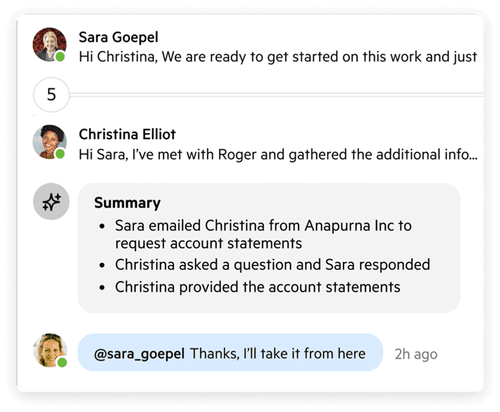Click the 2h ago timestamp

(416, 354)
